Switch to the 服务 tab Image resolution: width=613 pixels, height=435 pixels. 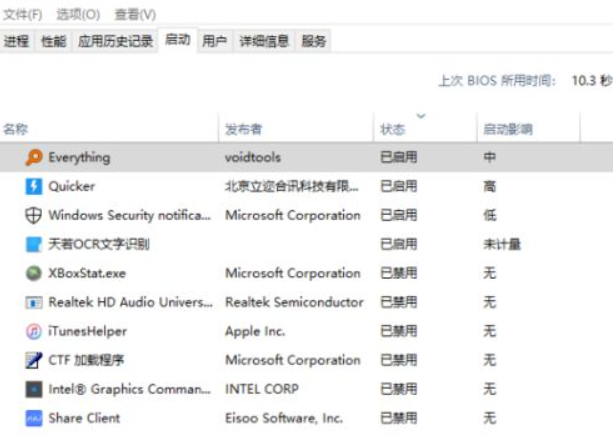(x=314, y=41)
